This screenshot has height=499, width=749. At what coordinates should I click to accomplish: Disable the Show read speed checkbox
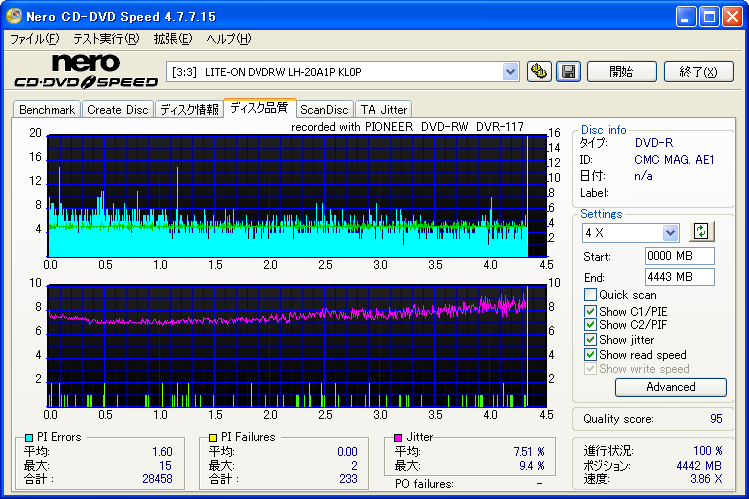[590, 355]
